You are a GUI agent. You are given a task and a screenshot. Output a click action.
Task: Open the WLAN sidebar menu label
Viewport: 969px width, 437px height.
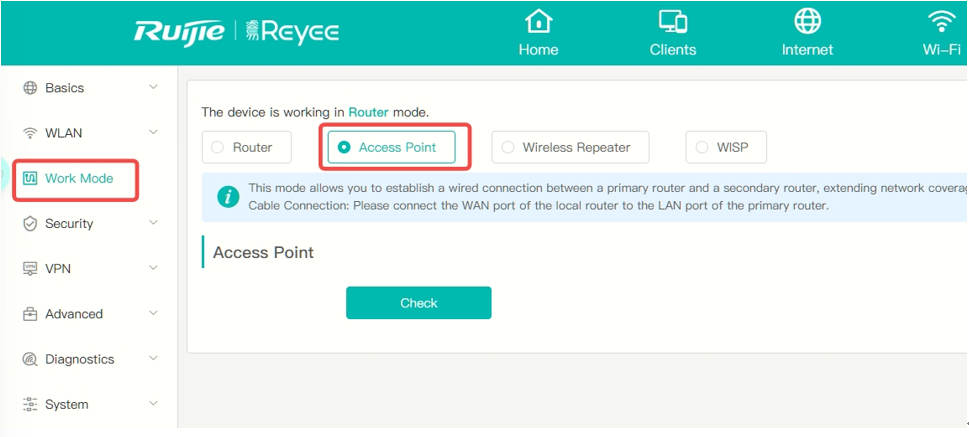click(x=64, y=133)
